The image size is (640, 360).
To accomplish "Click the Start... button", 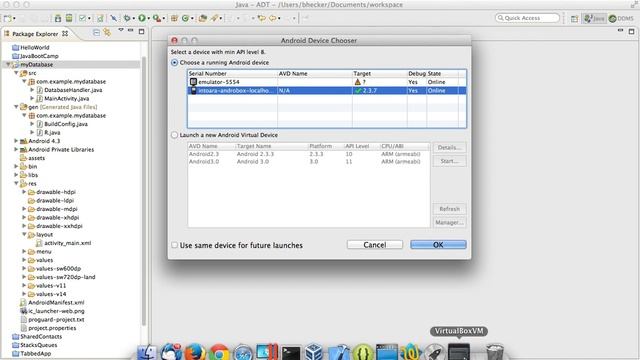I will pyautogui.click(x=449, y=161).
